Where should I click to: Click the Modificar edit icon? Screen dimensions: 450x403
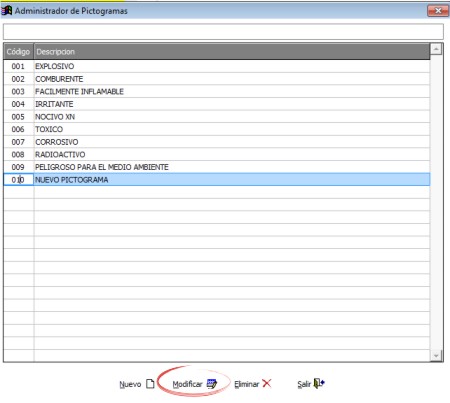click(x=212, y=384)
